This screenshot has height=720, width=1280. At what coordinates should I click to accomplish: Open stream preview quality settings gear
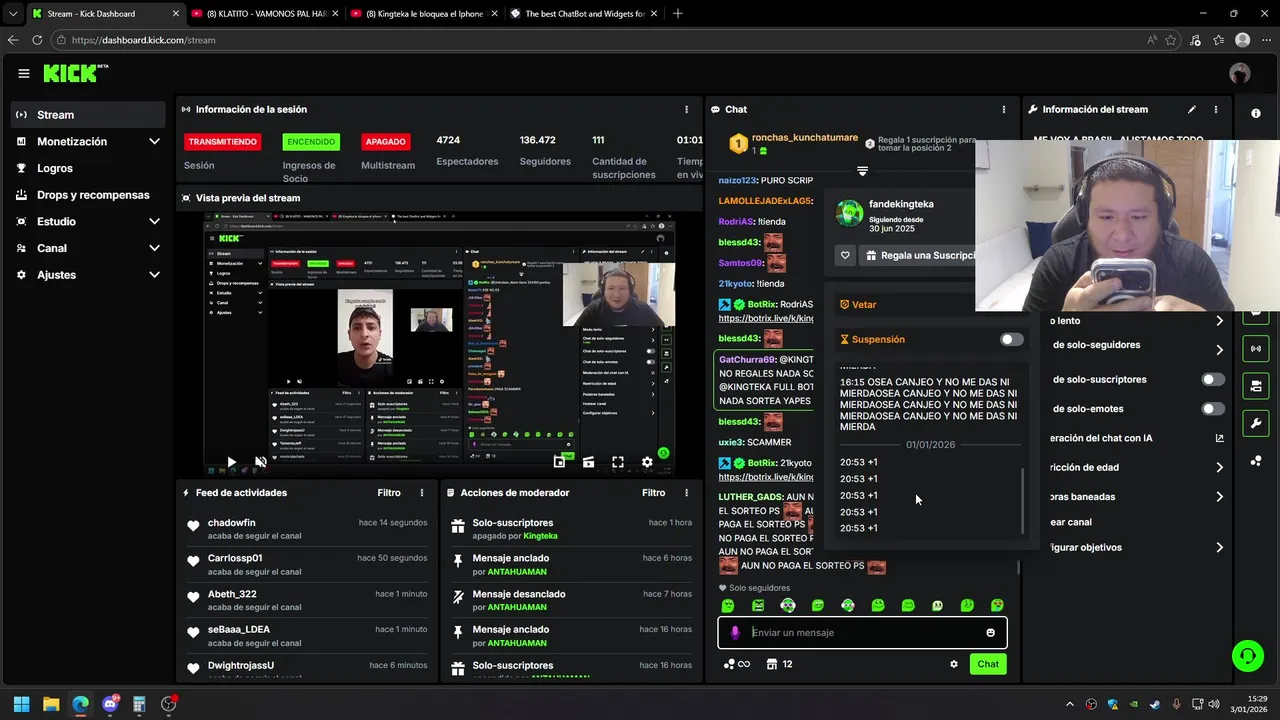(x=647, y=462)
